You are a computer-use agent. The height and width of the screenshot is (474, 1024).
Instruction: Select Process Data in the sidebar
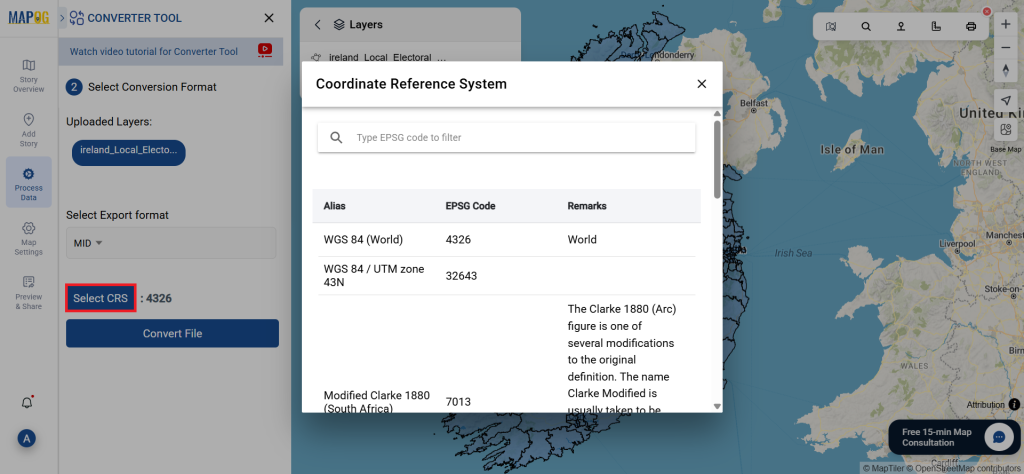(x=28, y=184)
